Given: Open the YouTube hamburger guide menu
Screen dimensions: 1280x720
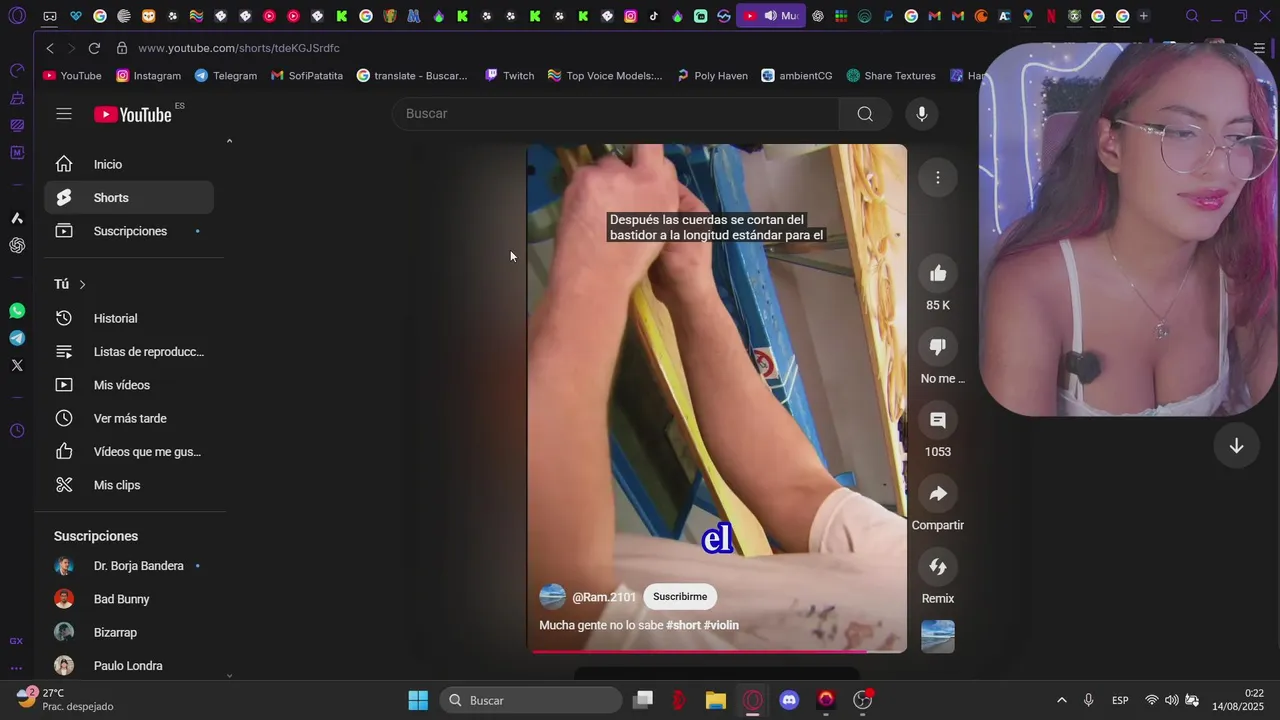Looking at the screenshot, I should tap(64, 114).
